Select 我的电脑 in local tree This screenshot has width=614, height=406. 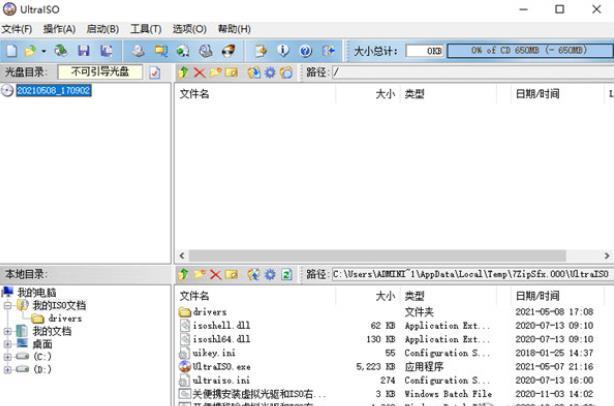pyautogui.click(x=37, y=292)
